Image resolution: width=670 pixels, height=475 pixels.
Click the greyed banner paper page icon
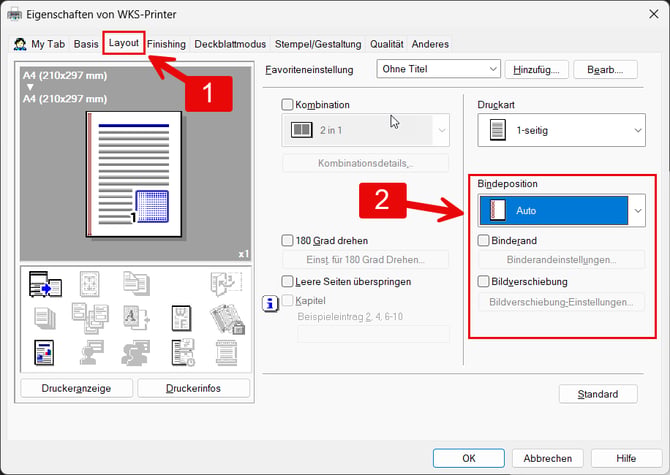pos(226,353)
